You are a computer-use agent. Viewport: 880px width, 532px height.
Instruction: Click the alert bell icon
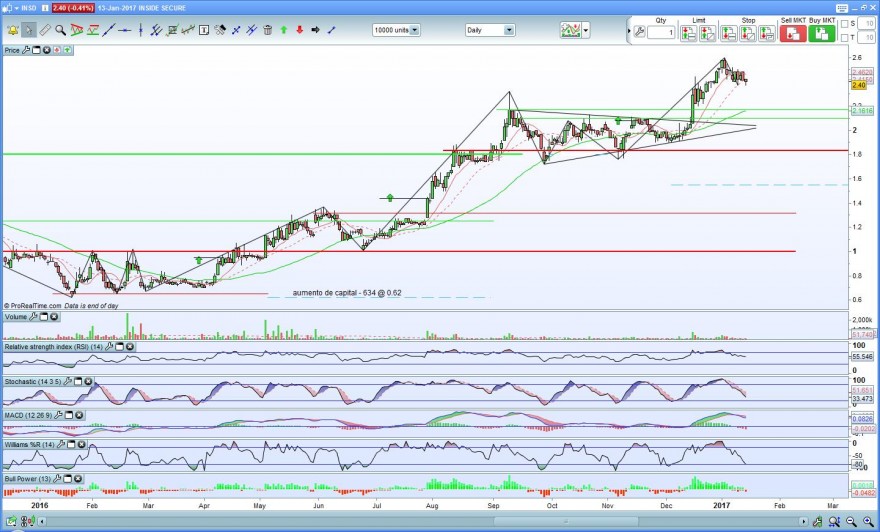coord(13,30)
